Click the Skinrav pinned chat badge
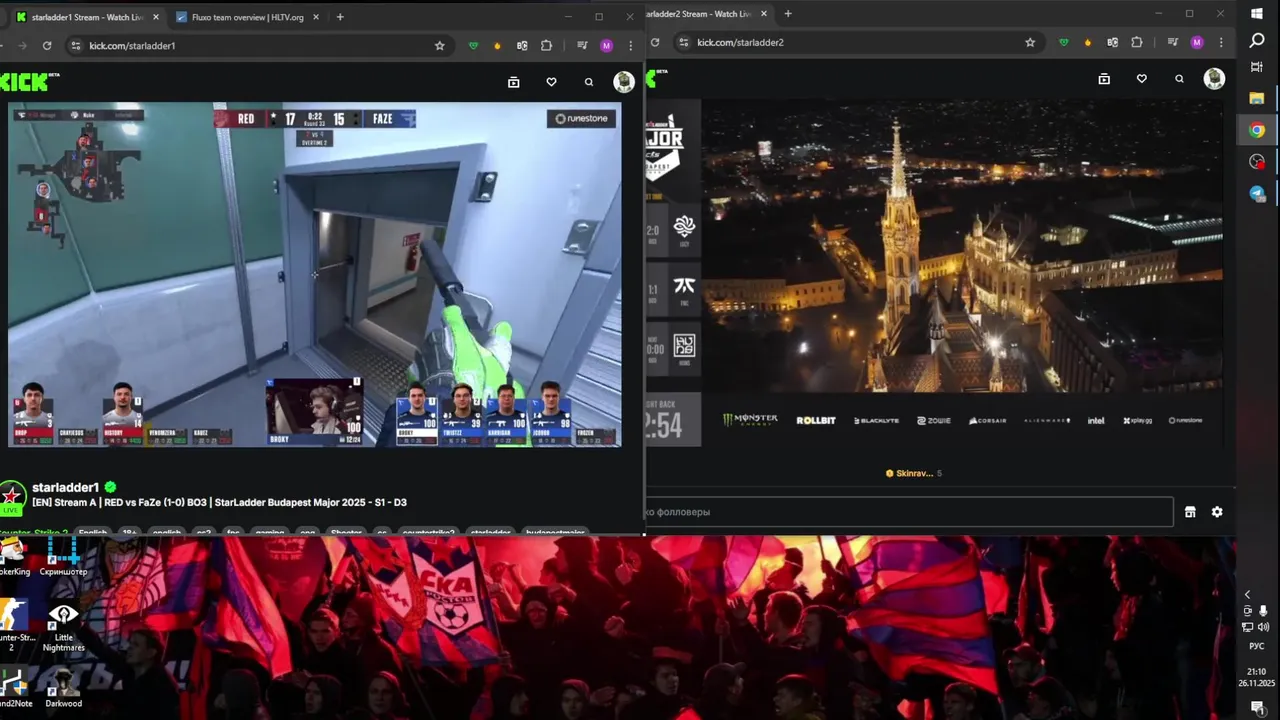1280x720 pixels. click(914, 473)
